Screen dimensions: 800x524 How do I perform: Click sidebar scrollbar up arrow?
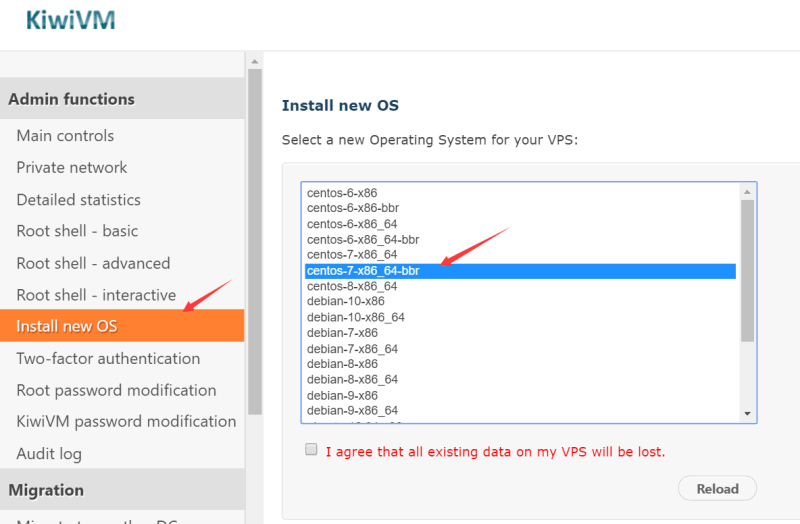pos(255,62)
